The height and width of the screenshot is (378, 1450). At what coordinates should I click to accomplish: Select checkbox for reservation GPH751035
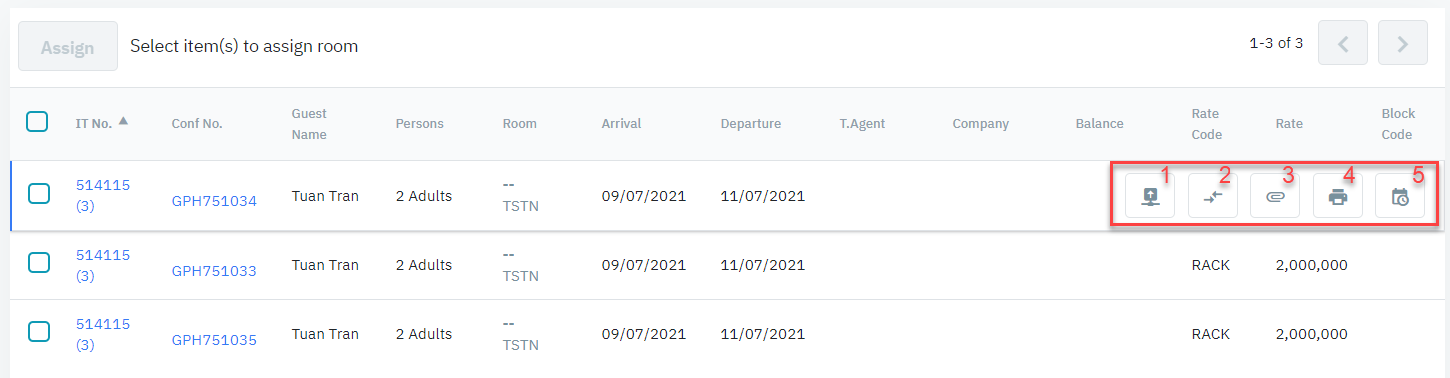point(39,332)
